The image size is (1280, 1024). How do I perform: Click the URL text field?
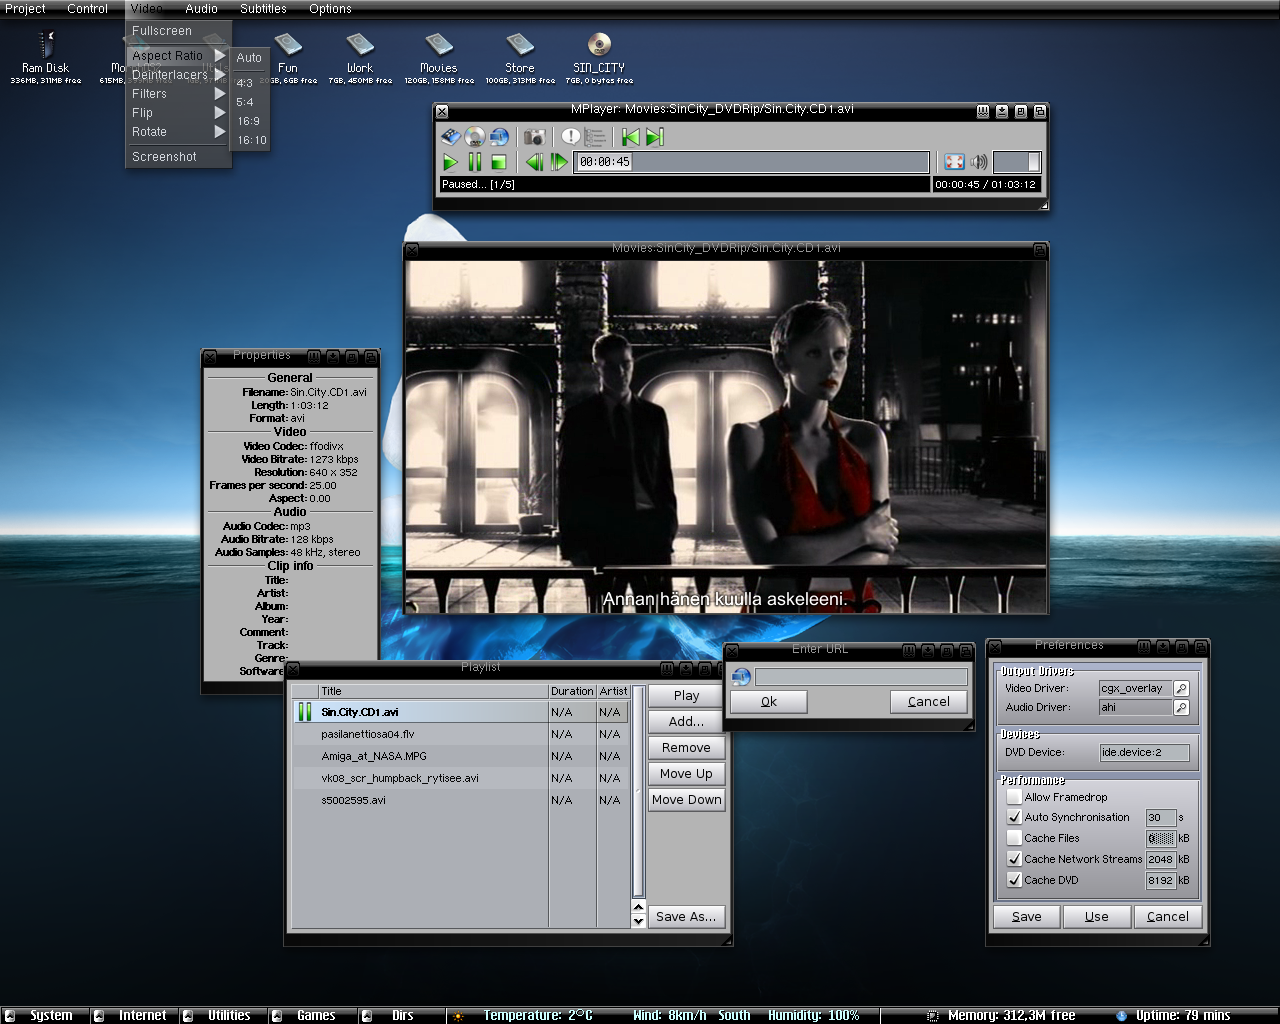pos(861,677)
